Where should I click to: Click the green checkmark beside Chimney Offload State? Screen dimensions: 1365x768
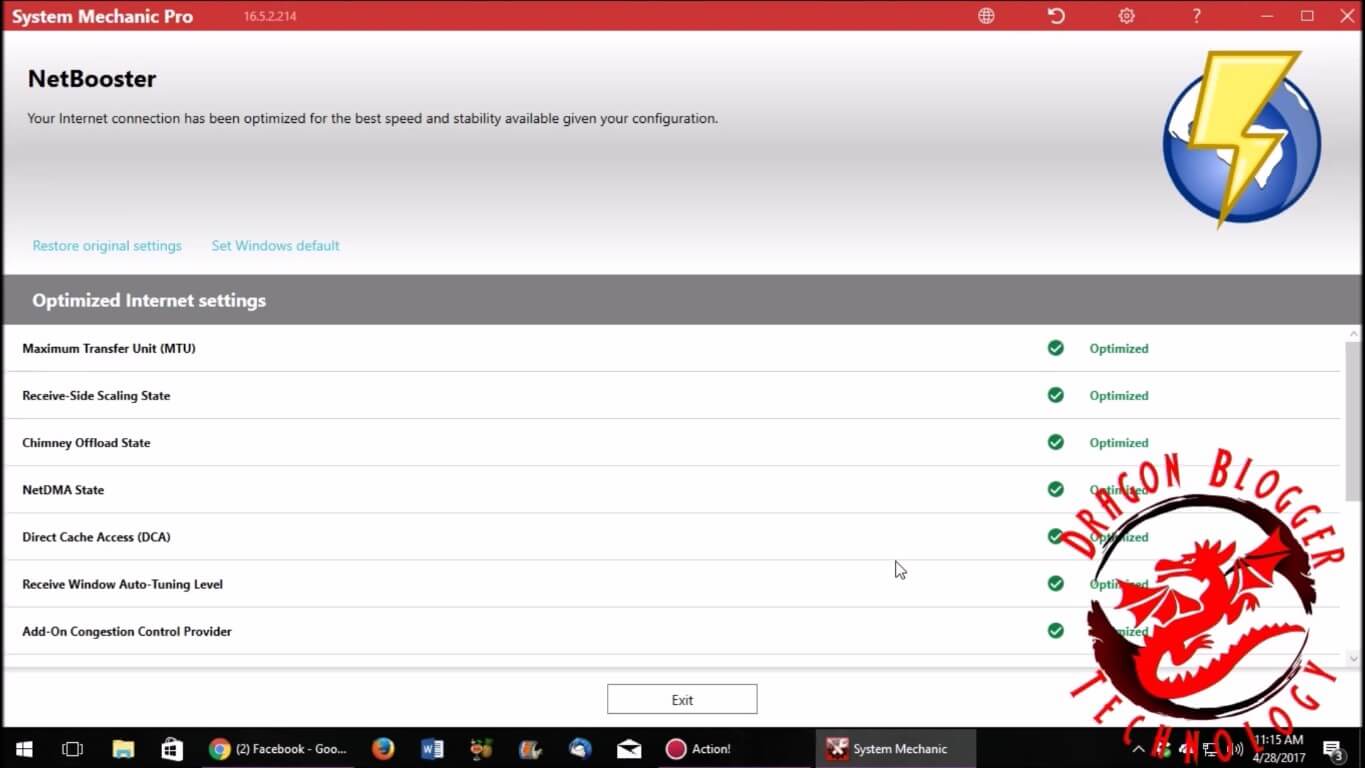pos(1055,442)
